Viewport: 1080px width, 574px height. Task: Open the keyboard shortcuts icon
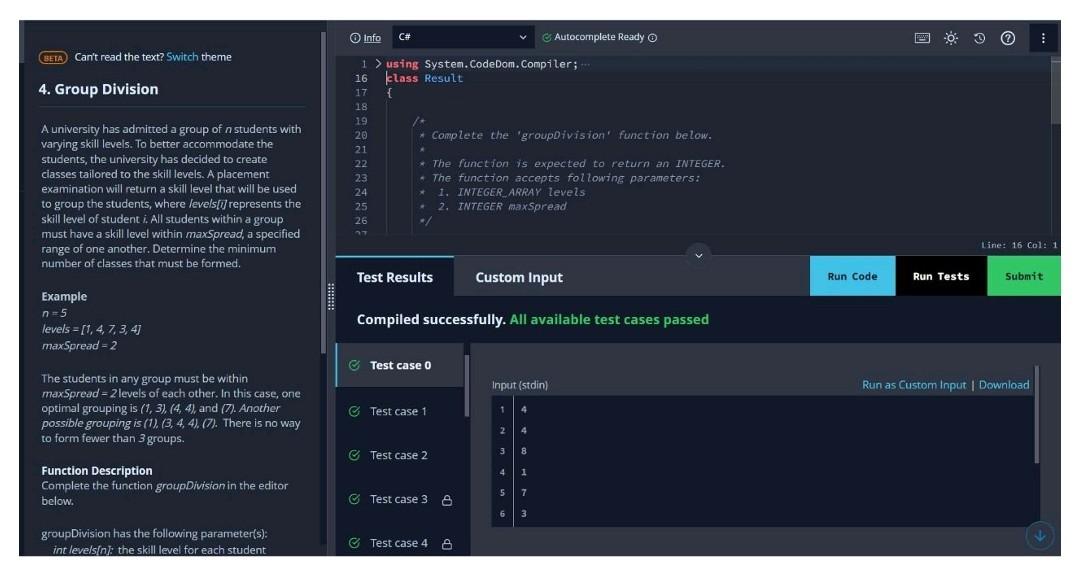[x=922, y=38]
